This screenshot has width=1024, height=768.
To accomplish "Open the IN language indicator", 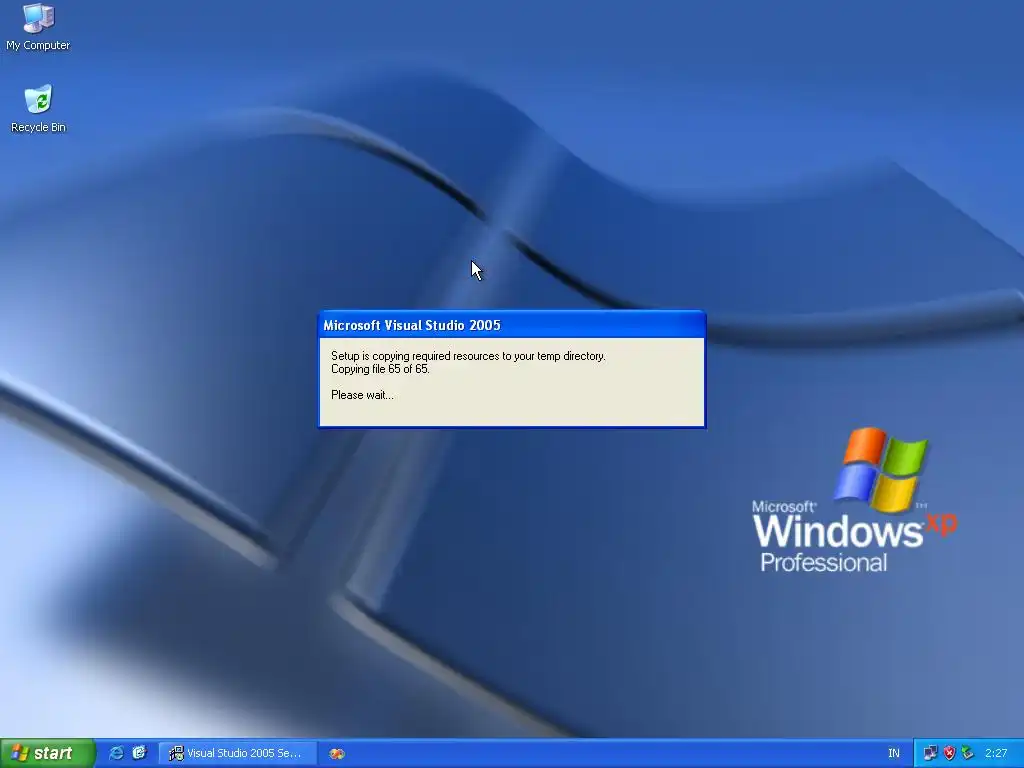I will click(893, 753).
